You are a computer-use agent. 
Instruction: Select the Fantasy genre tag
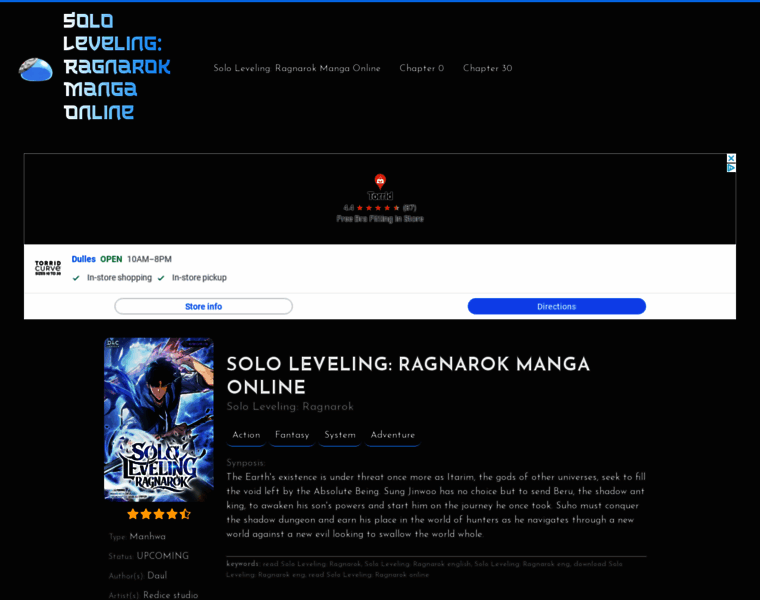tap(292, 435)
